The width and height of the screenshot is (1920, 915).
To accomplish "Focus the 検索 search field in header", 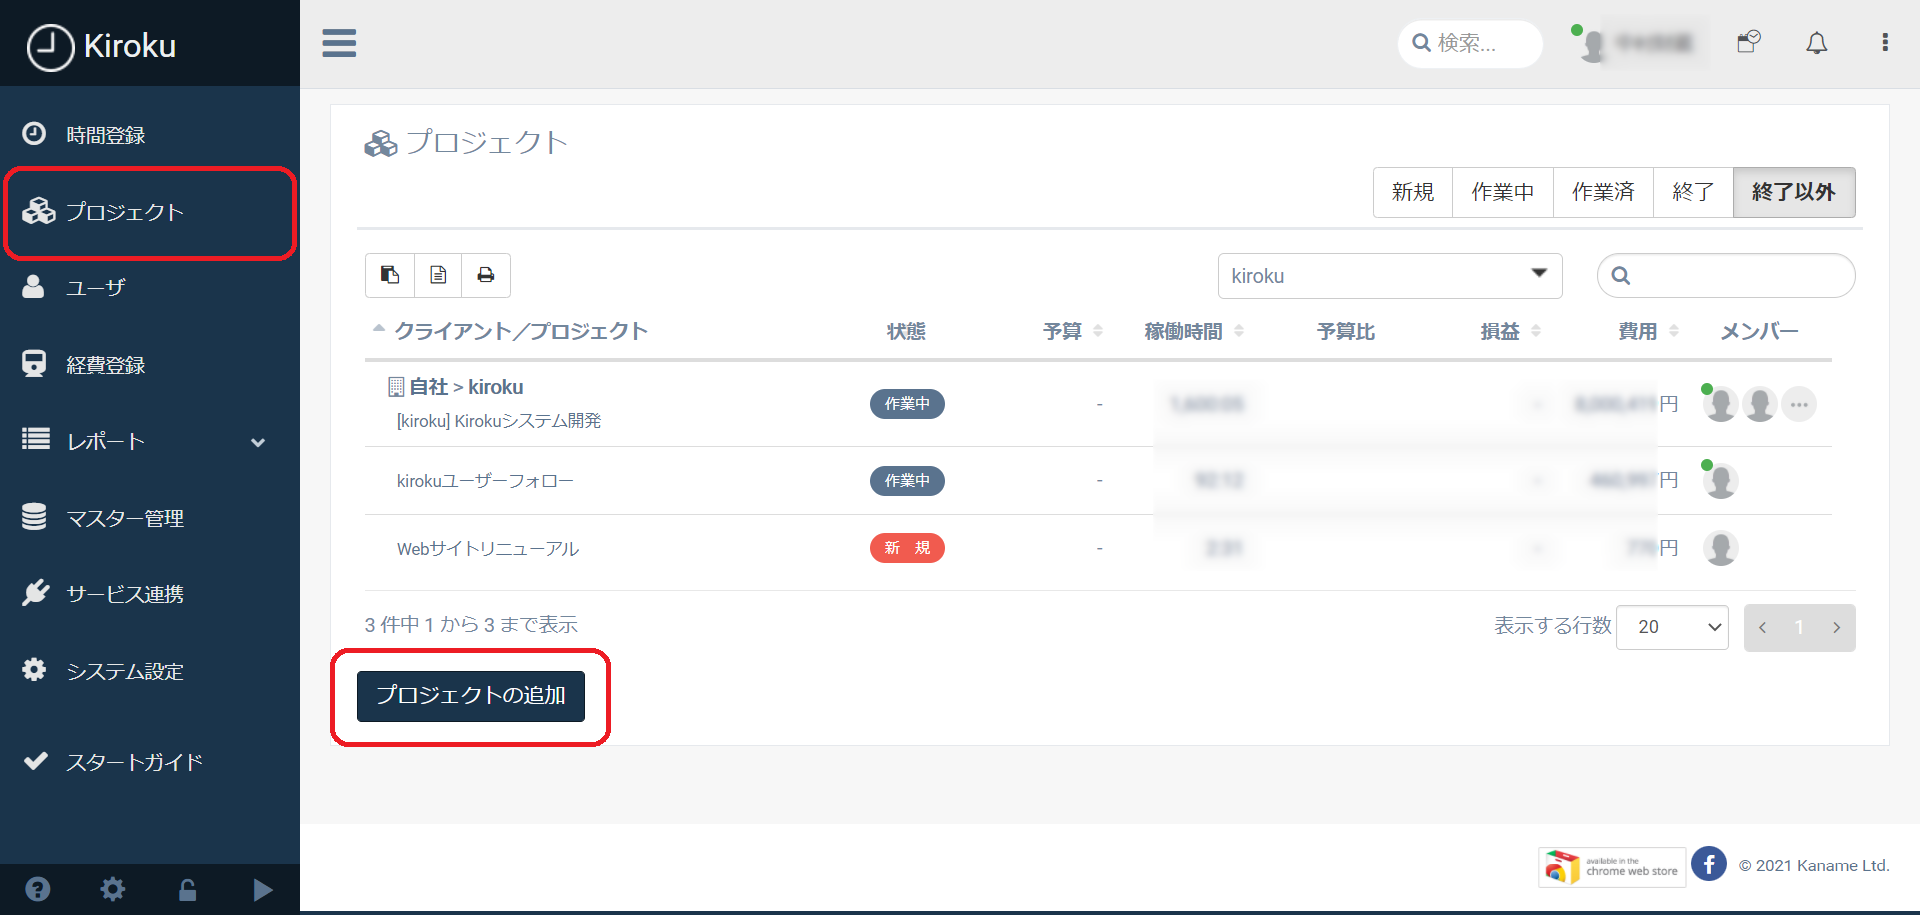I will pyautogui.click(x=1470, y=43).
